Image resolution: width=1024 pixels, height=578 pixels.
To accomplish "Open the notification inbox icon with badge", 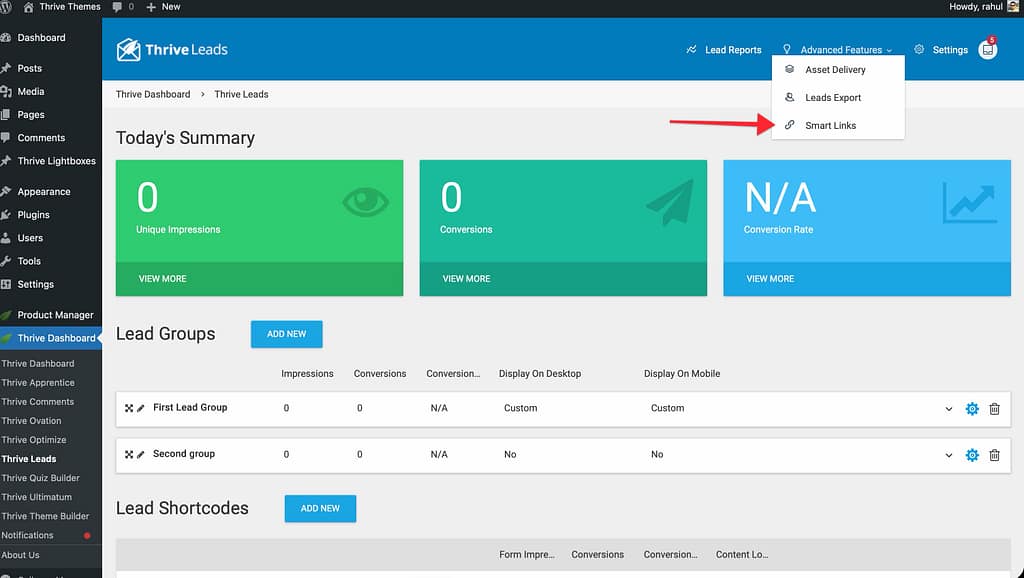I will pos(988,49).
